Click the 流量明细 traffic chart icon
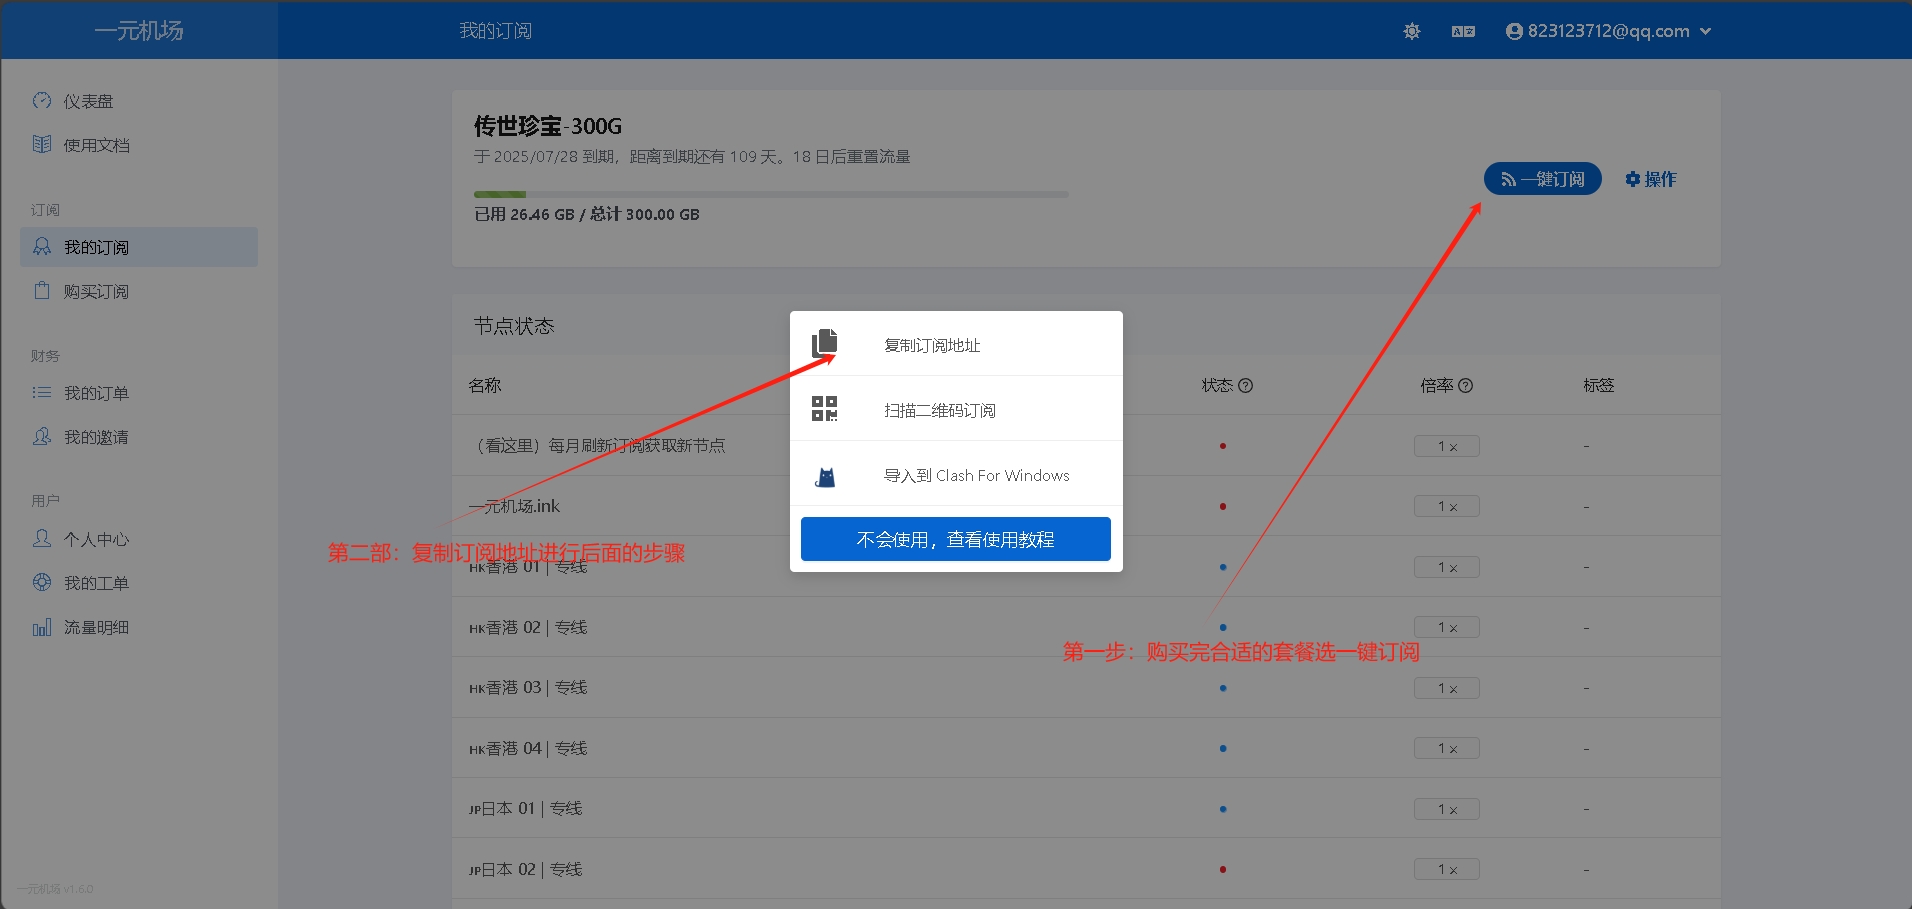 (x=41, y=626)
